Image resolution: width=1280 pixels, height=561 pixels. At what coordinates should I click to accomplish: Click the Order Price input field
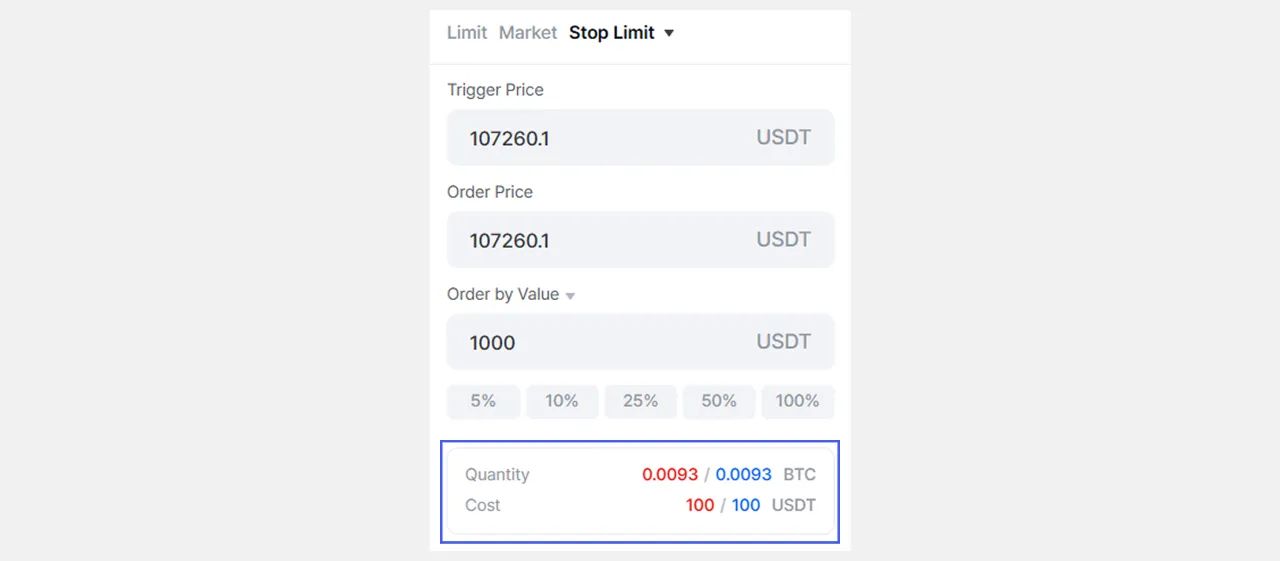point(600,240)
